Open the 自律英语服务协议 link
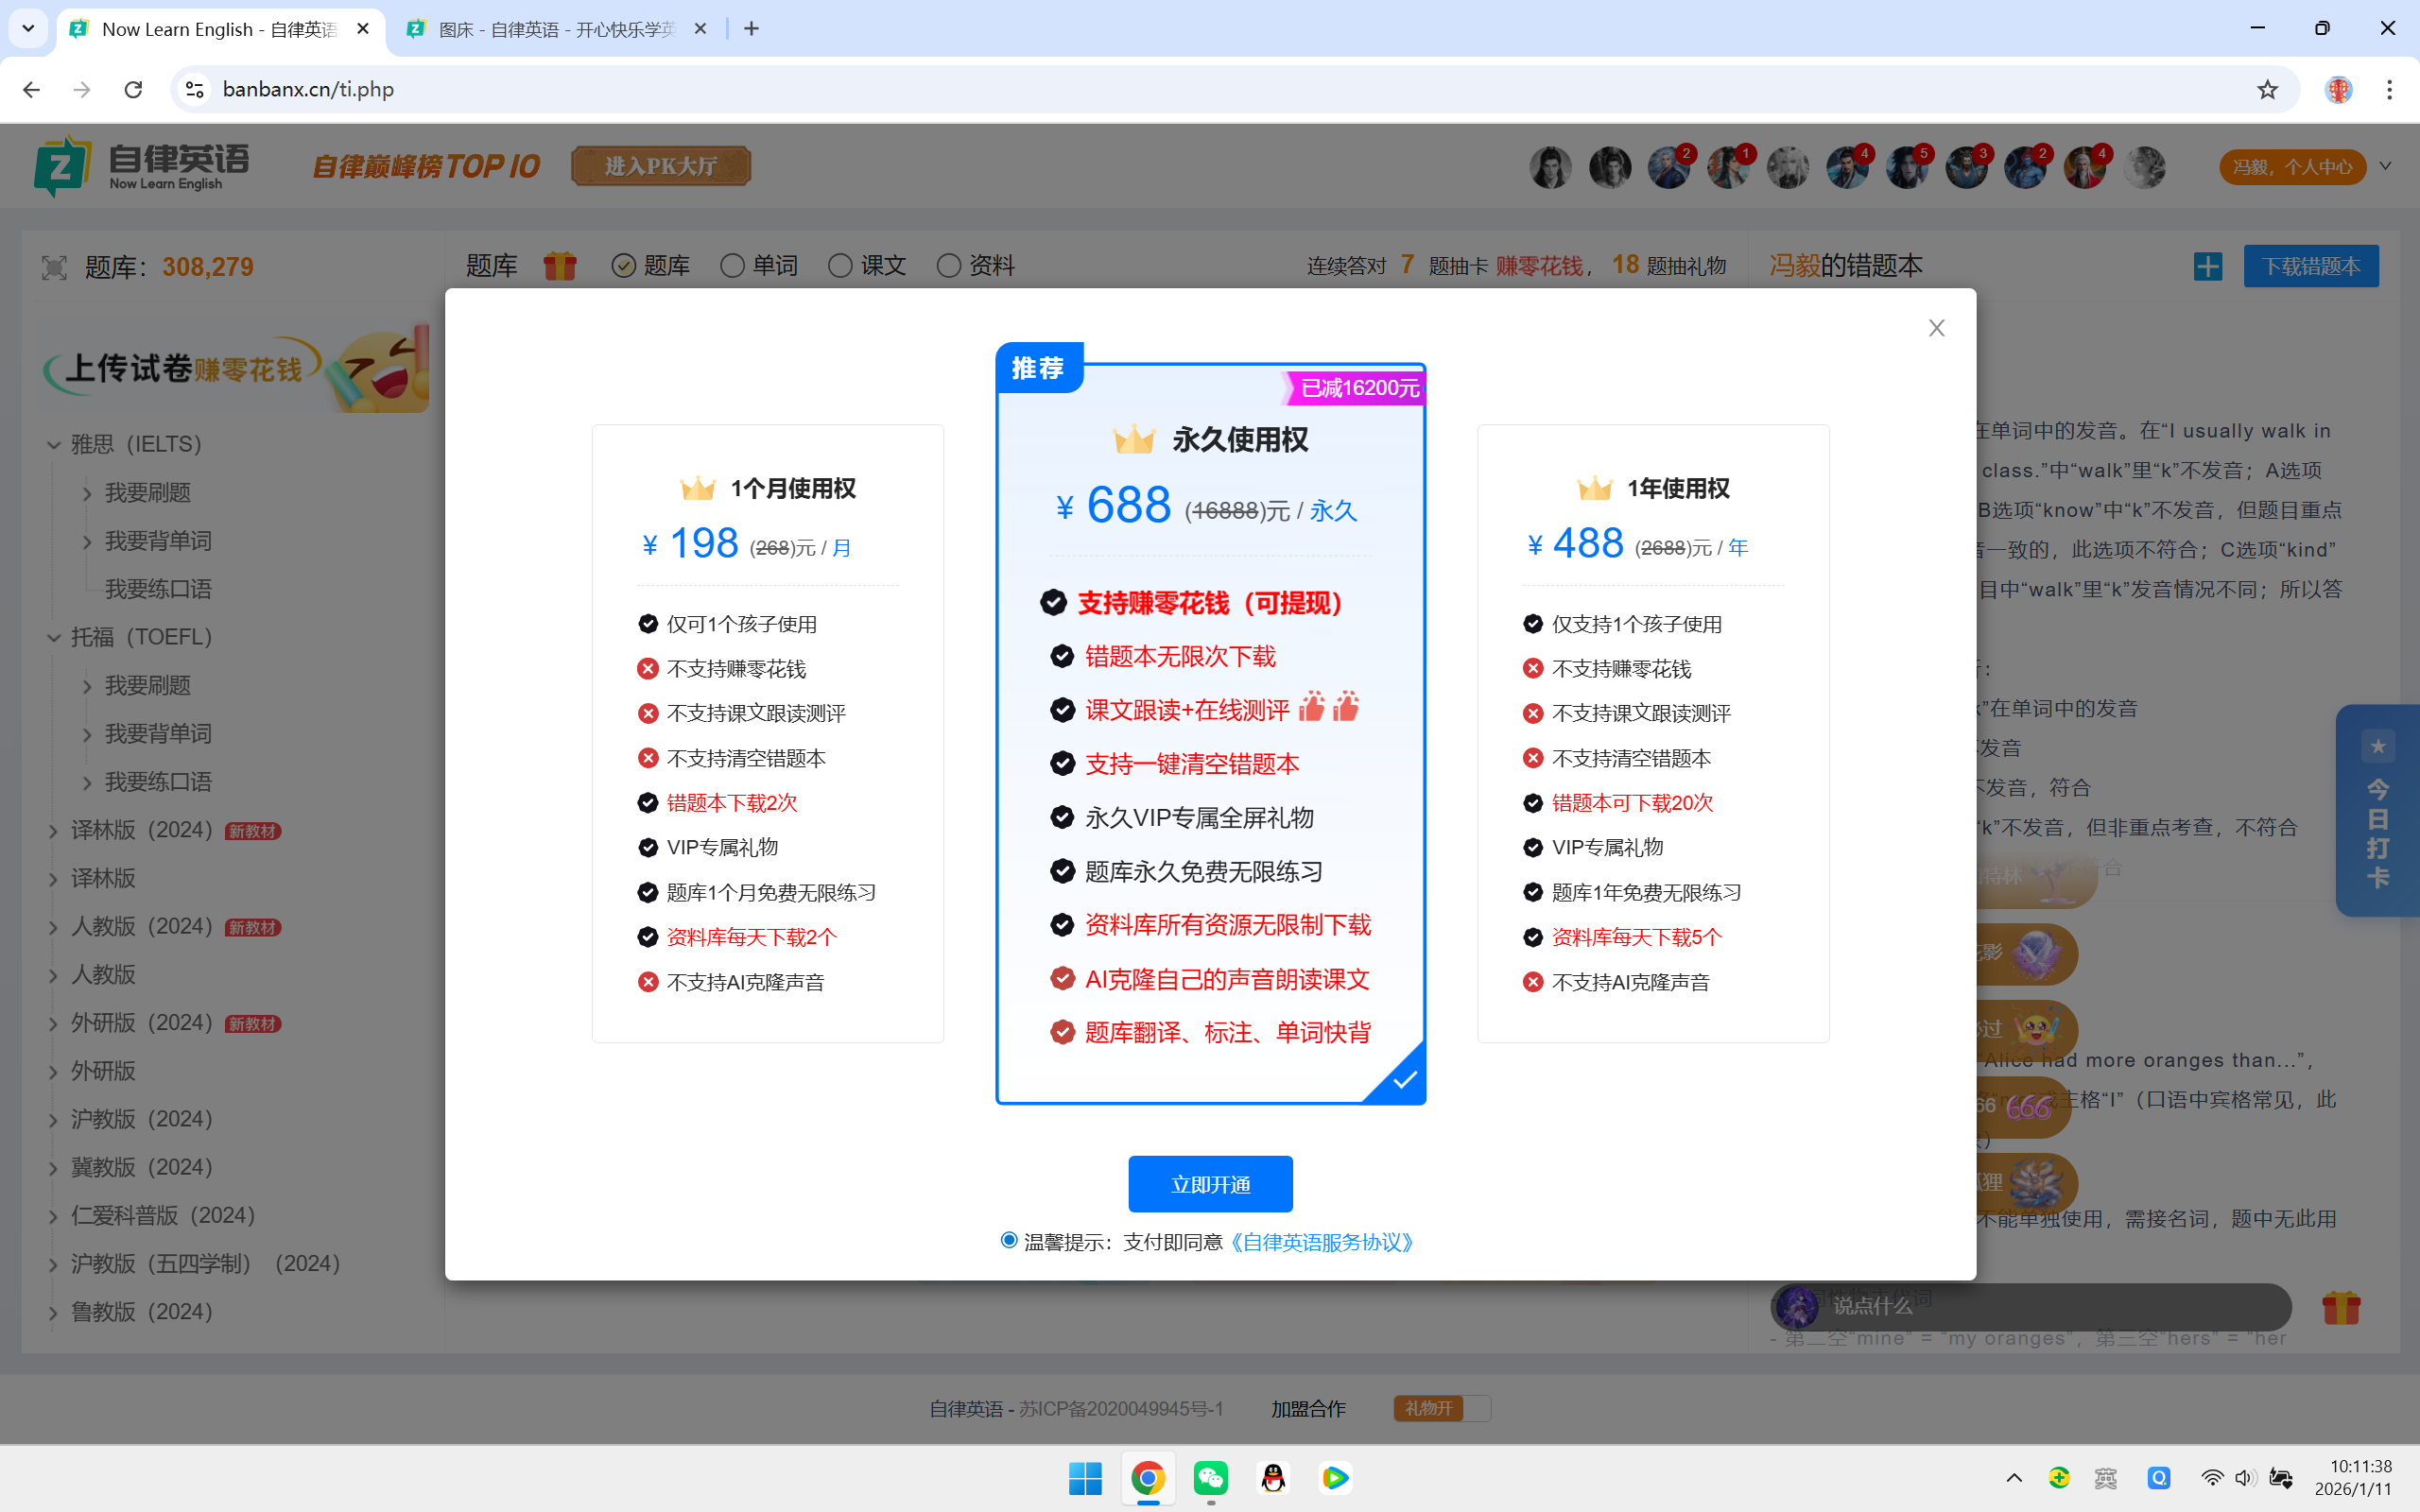 point(1322,1242)
